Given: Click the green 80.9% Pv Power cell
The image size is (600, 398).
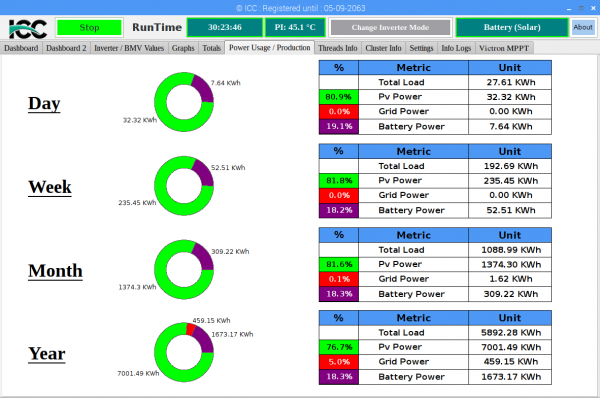Looking at the screenshot, I should (x=339, y=97).
